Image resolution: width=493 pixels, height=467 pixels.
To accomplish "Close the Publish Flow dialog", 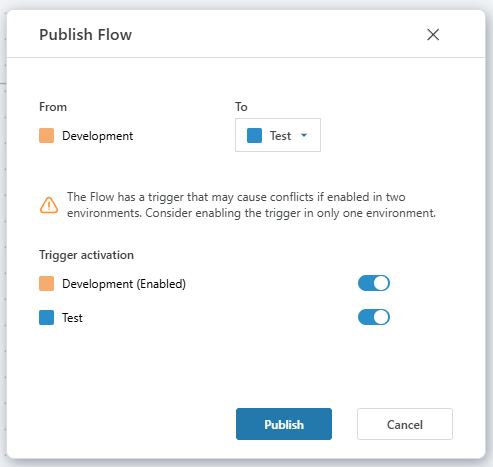I will (433, 34).
